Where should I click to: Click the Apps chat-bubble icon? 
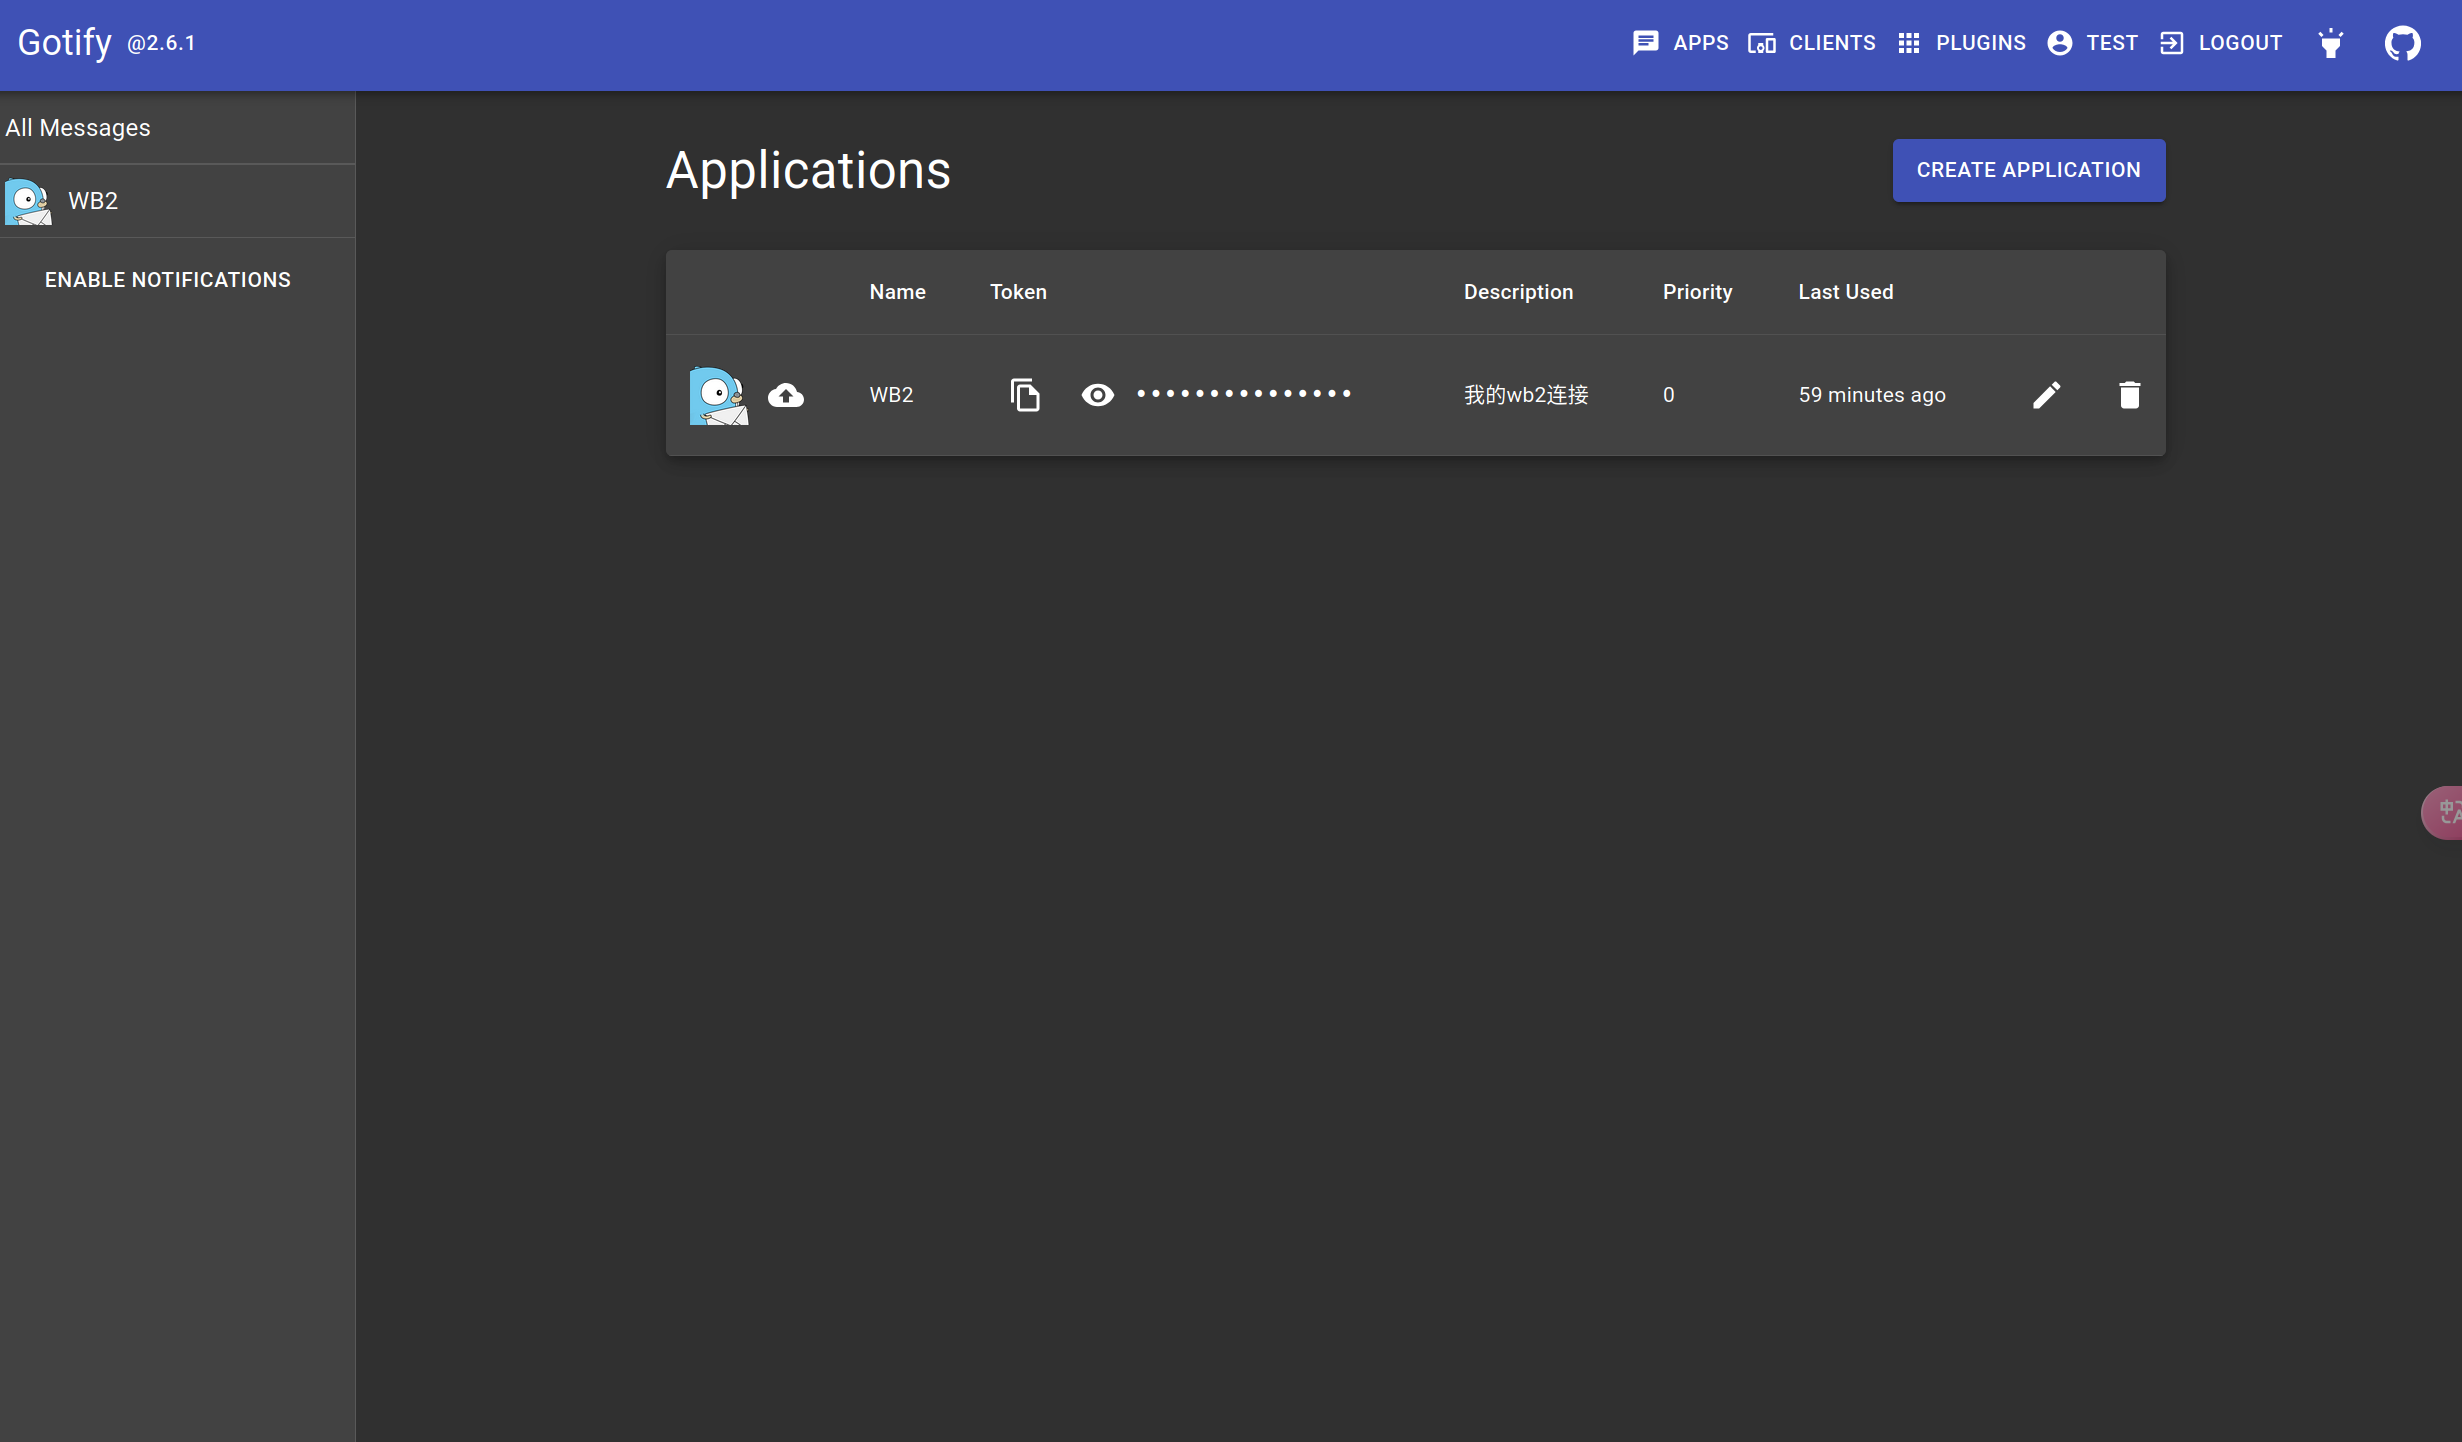1645,43
